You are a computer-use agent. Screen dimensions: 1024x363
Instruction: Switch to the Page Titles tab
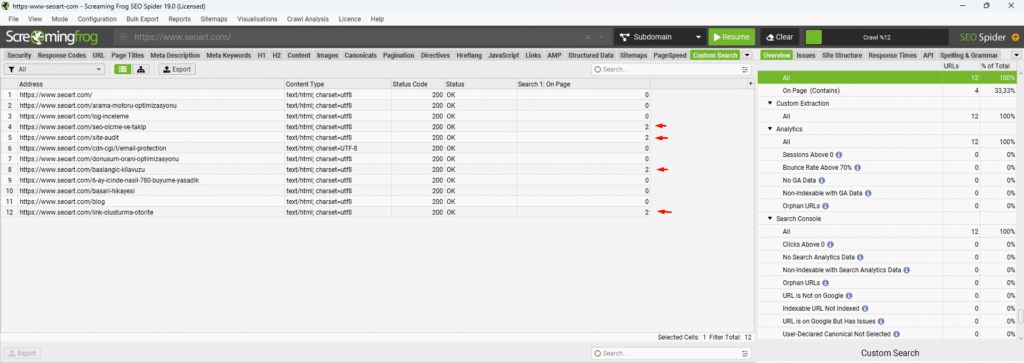(x=128, y=55)
